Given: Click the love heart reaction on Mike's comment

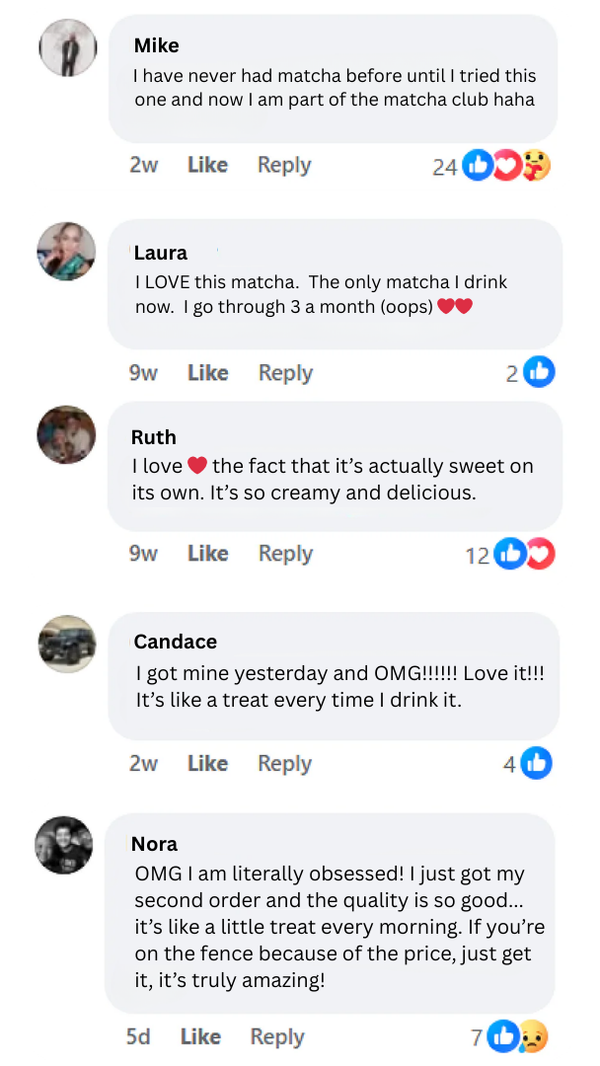Looking at the screenshot, I should point(508,166).
